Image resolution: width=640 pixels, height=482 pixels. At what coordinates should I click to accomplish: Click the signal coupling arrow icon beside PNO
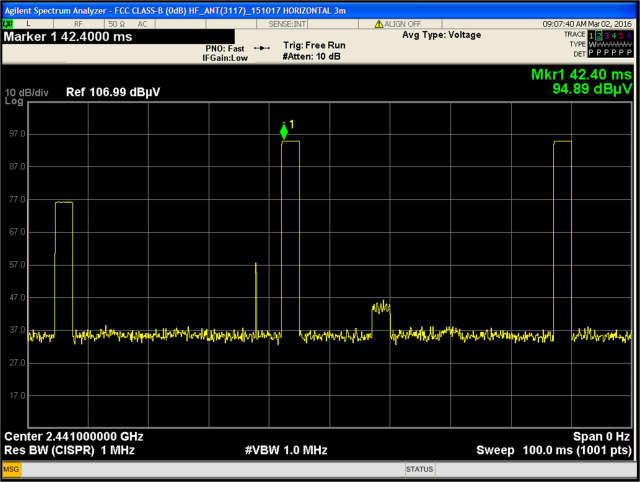(262, 48)
